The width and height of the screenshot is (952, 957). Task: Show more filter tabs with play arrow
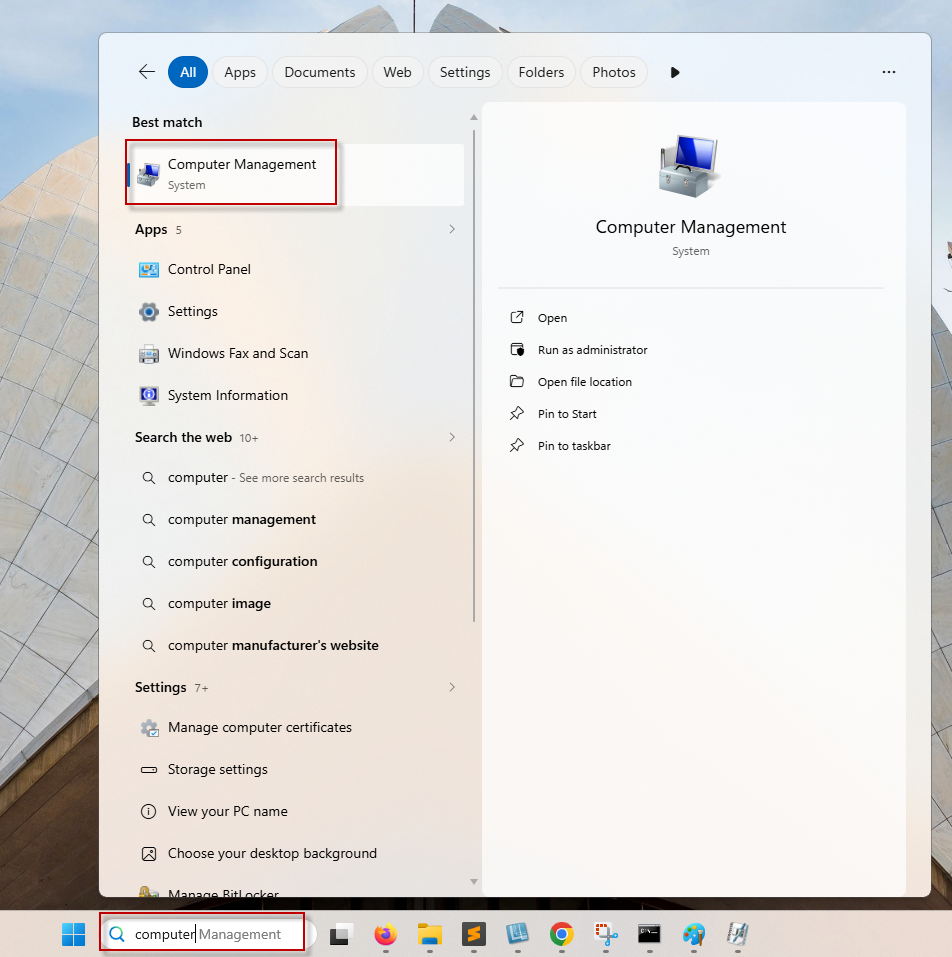pyautogui.click(x=674, y=73)
